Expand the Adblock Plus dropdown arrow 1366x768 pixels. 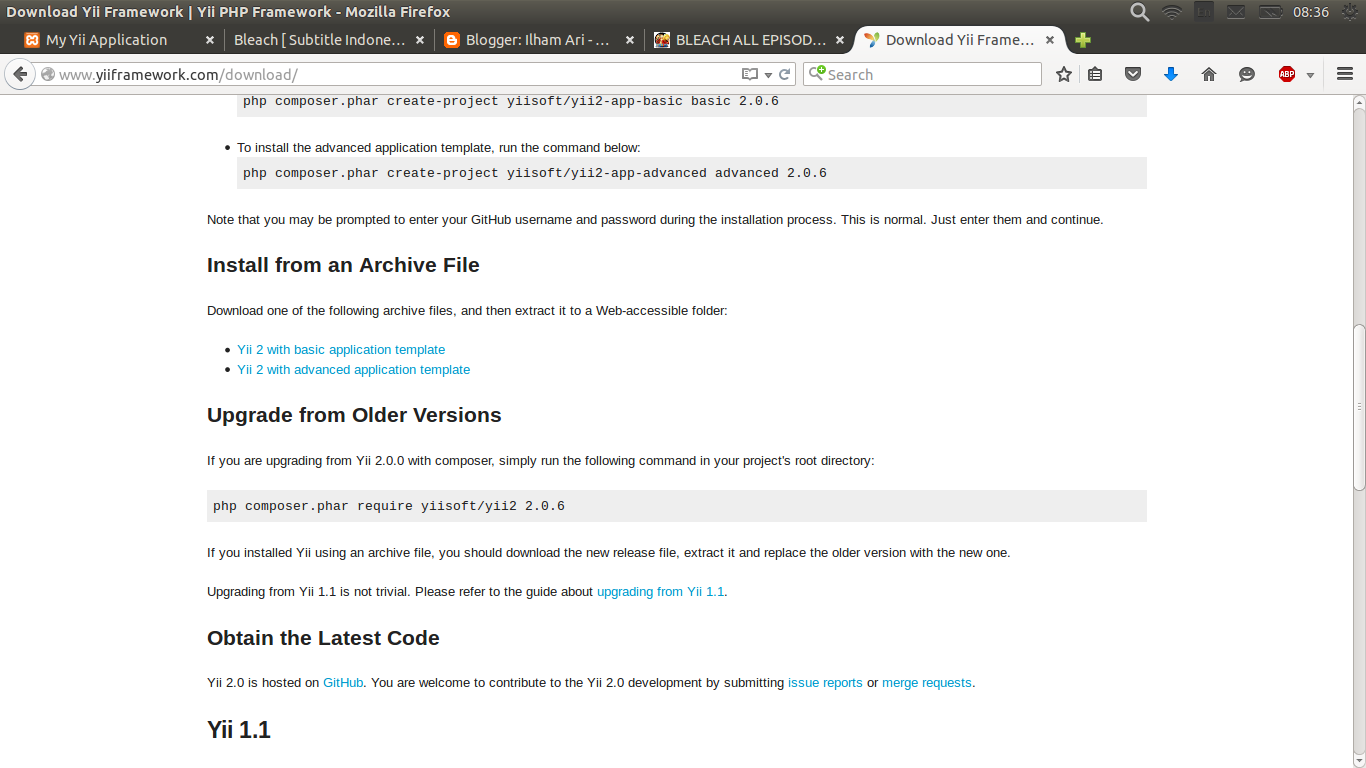[x=1310, y=75]
